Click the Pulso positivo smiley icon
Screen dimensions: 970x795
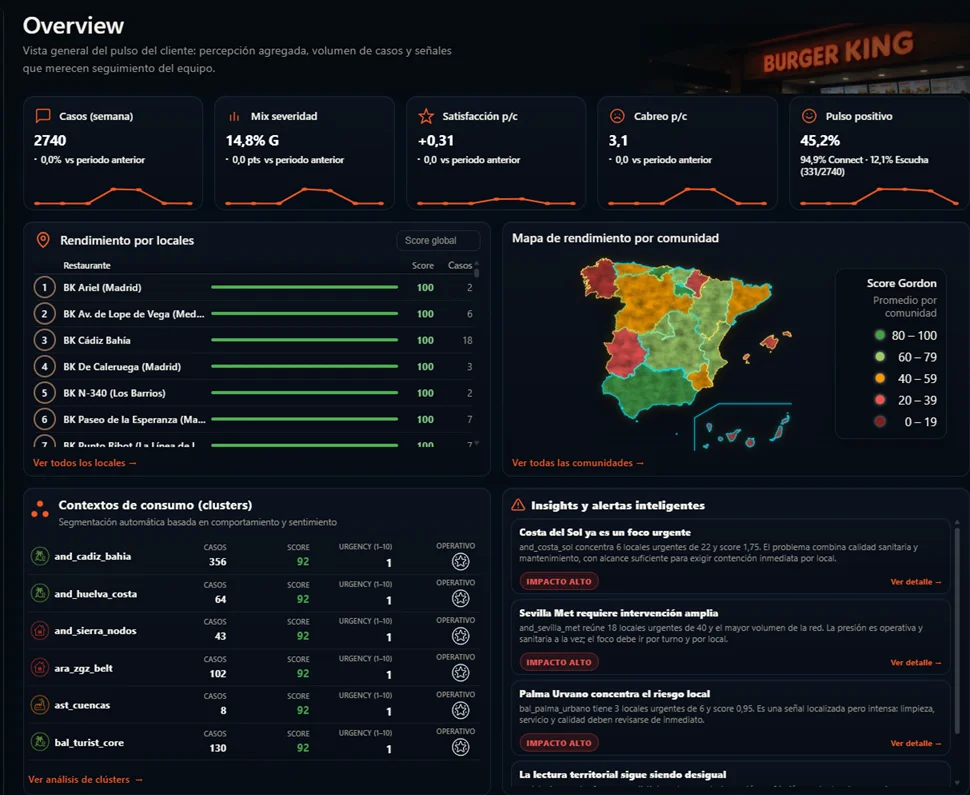pyautogui.click(x=809, y=116)
